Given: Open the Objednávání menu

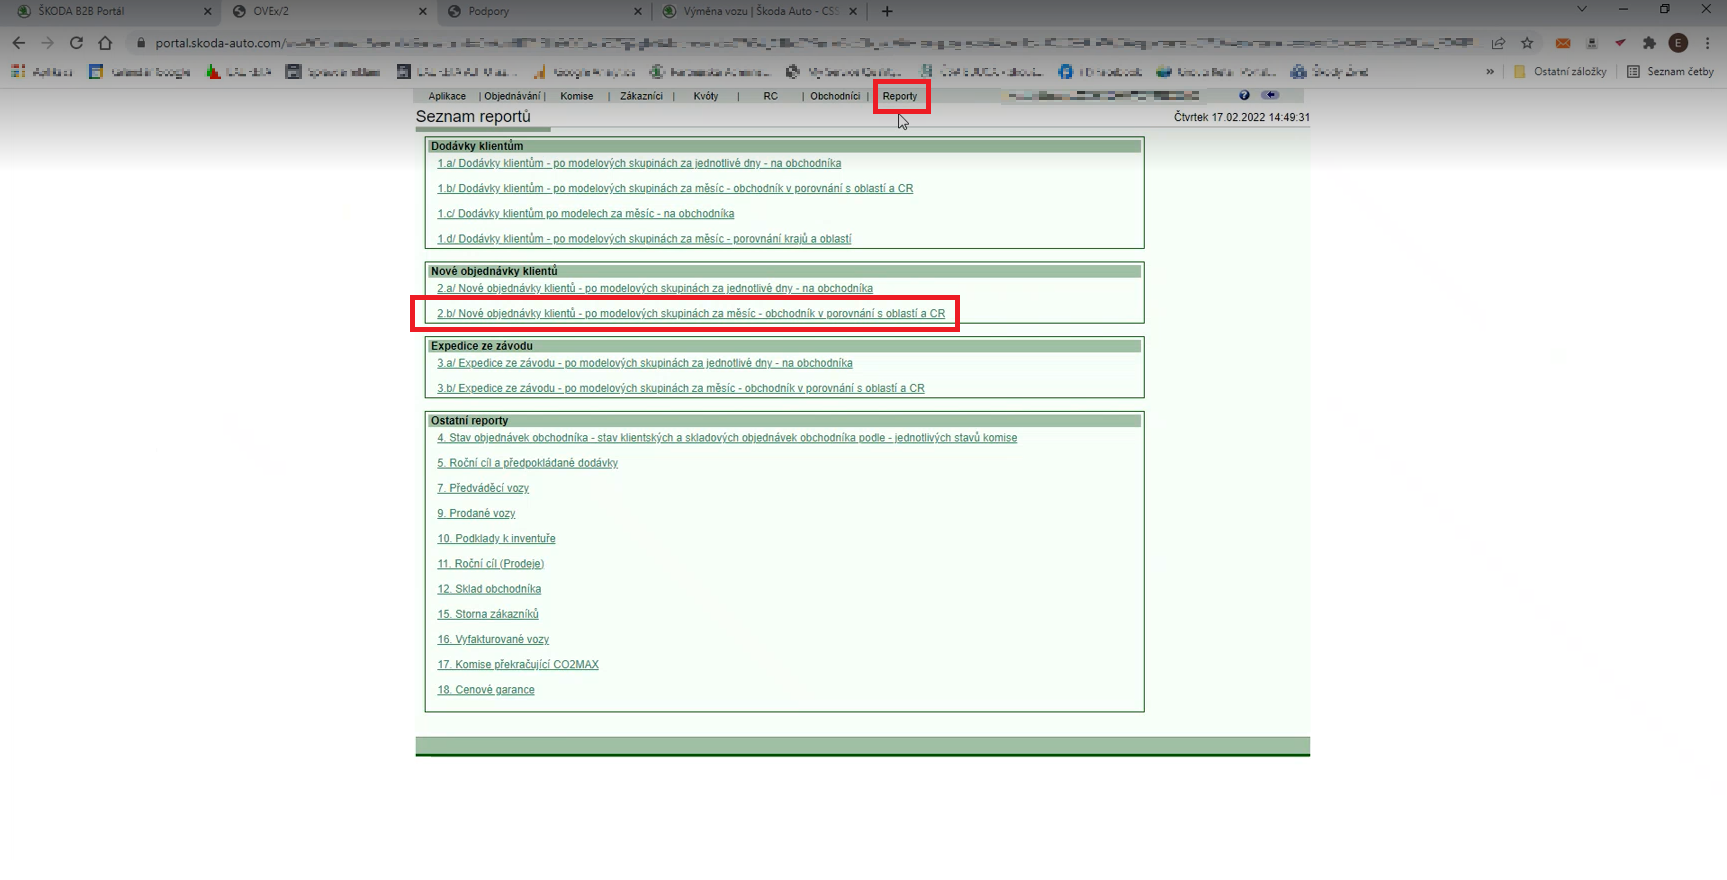Looking at the screenshot, I should tap(512, 96).
